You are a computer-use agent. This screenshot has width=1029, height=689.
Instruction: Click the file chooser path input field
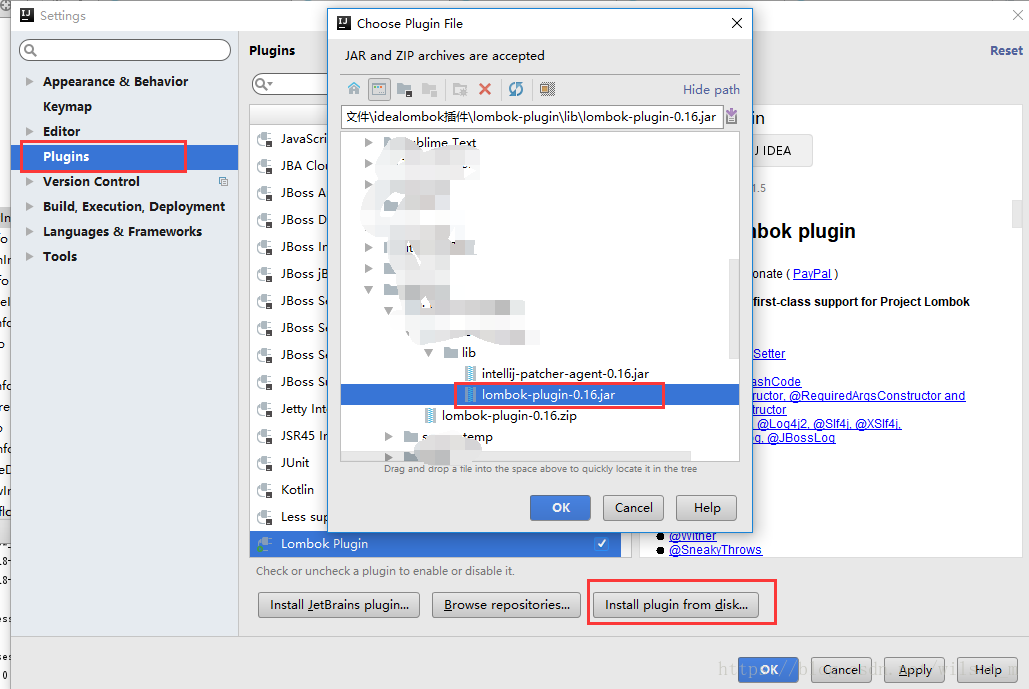click(x=532, y=117)
